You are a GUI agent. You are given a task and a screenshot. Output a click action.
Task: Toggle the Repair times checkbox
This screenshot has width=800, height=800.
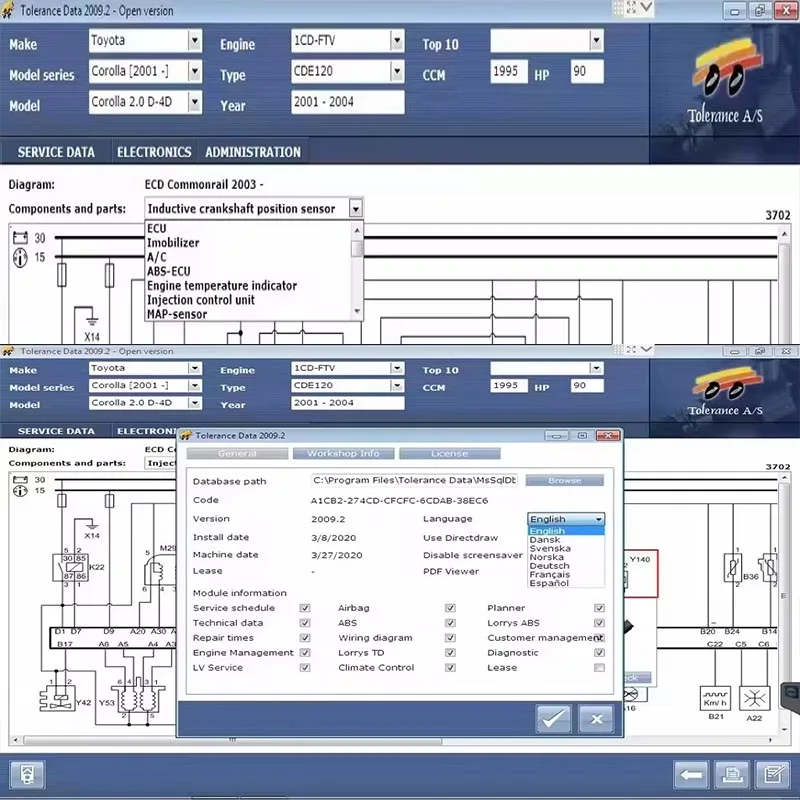coord(305,637)
